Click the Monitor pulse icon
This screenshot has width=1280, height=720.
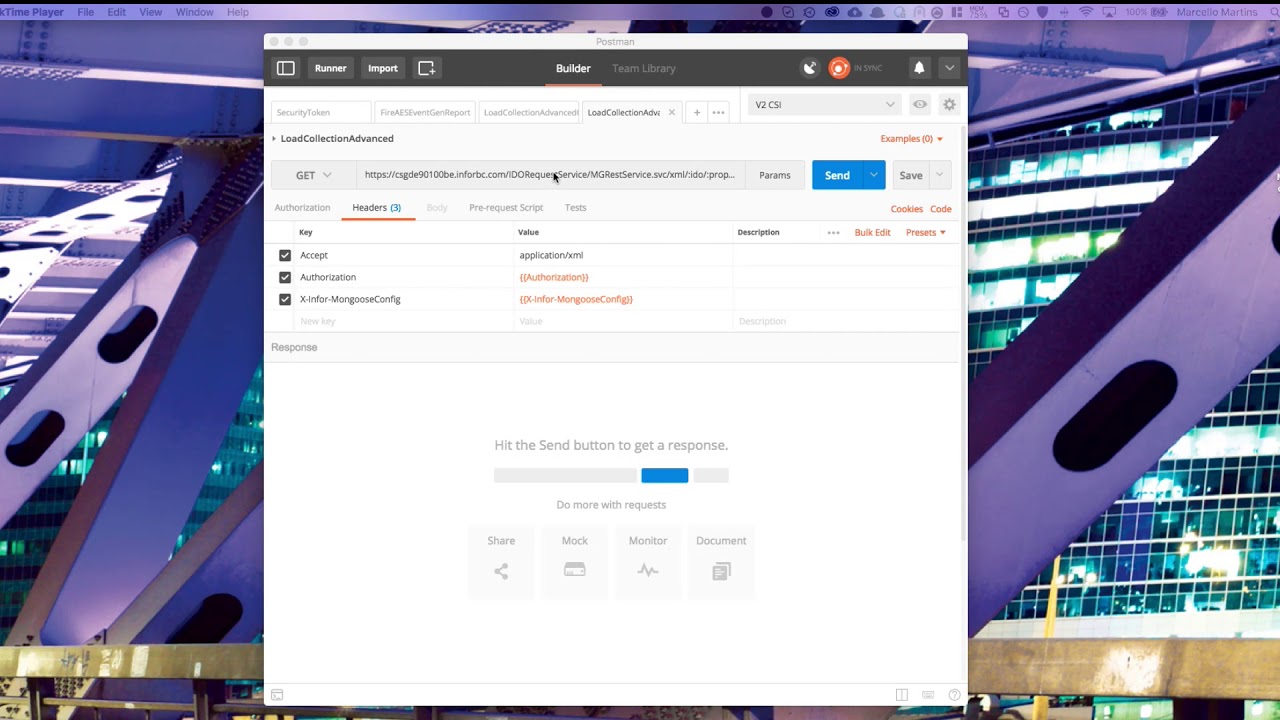648,571
